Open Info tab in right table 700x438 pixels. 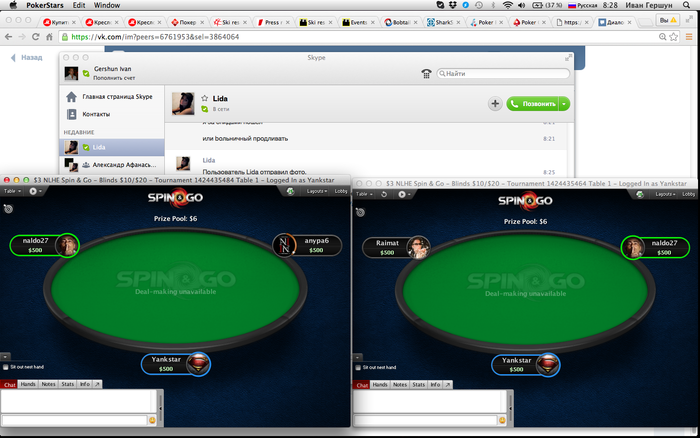[435, 384]
